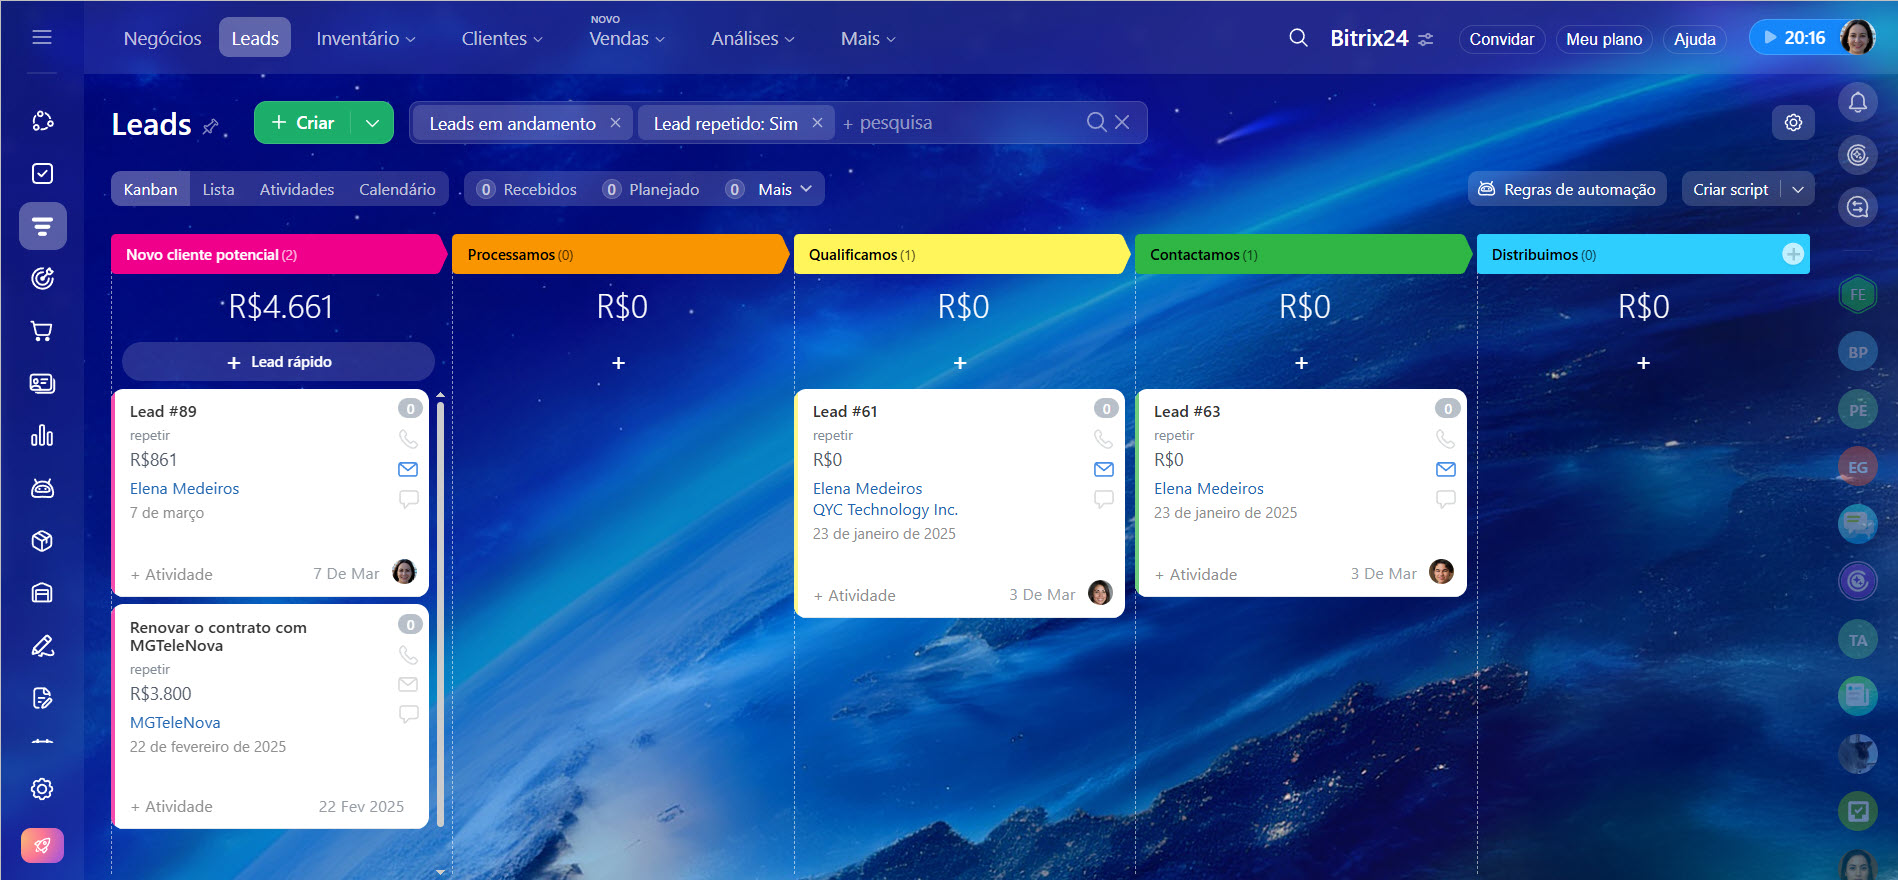
Task: Open the hamburger menu in the left sidebar
Action: point(42,37)
